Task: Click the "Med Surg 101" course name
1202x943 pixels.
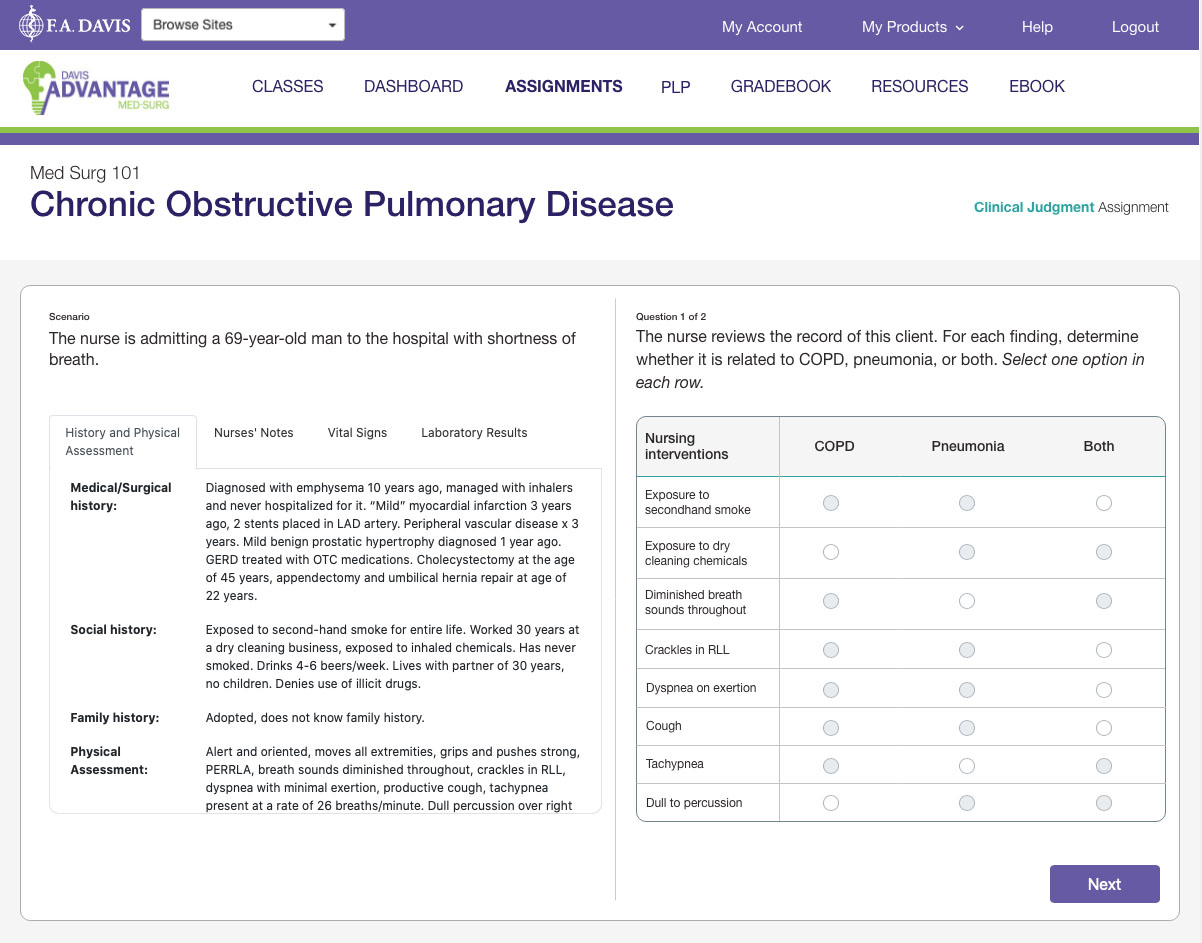Action: tap(85, 173)
